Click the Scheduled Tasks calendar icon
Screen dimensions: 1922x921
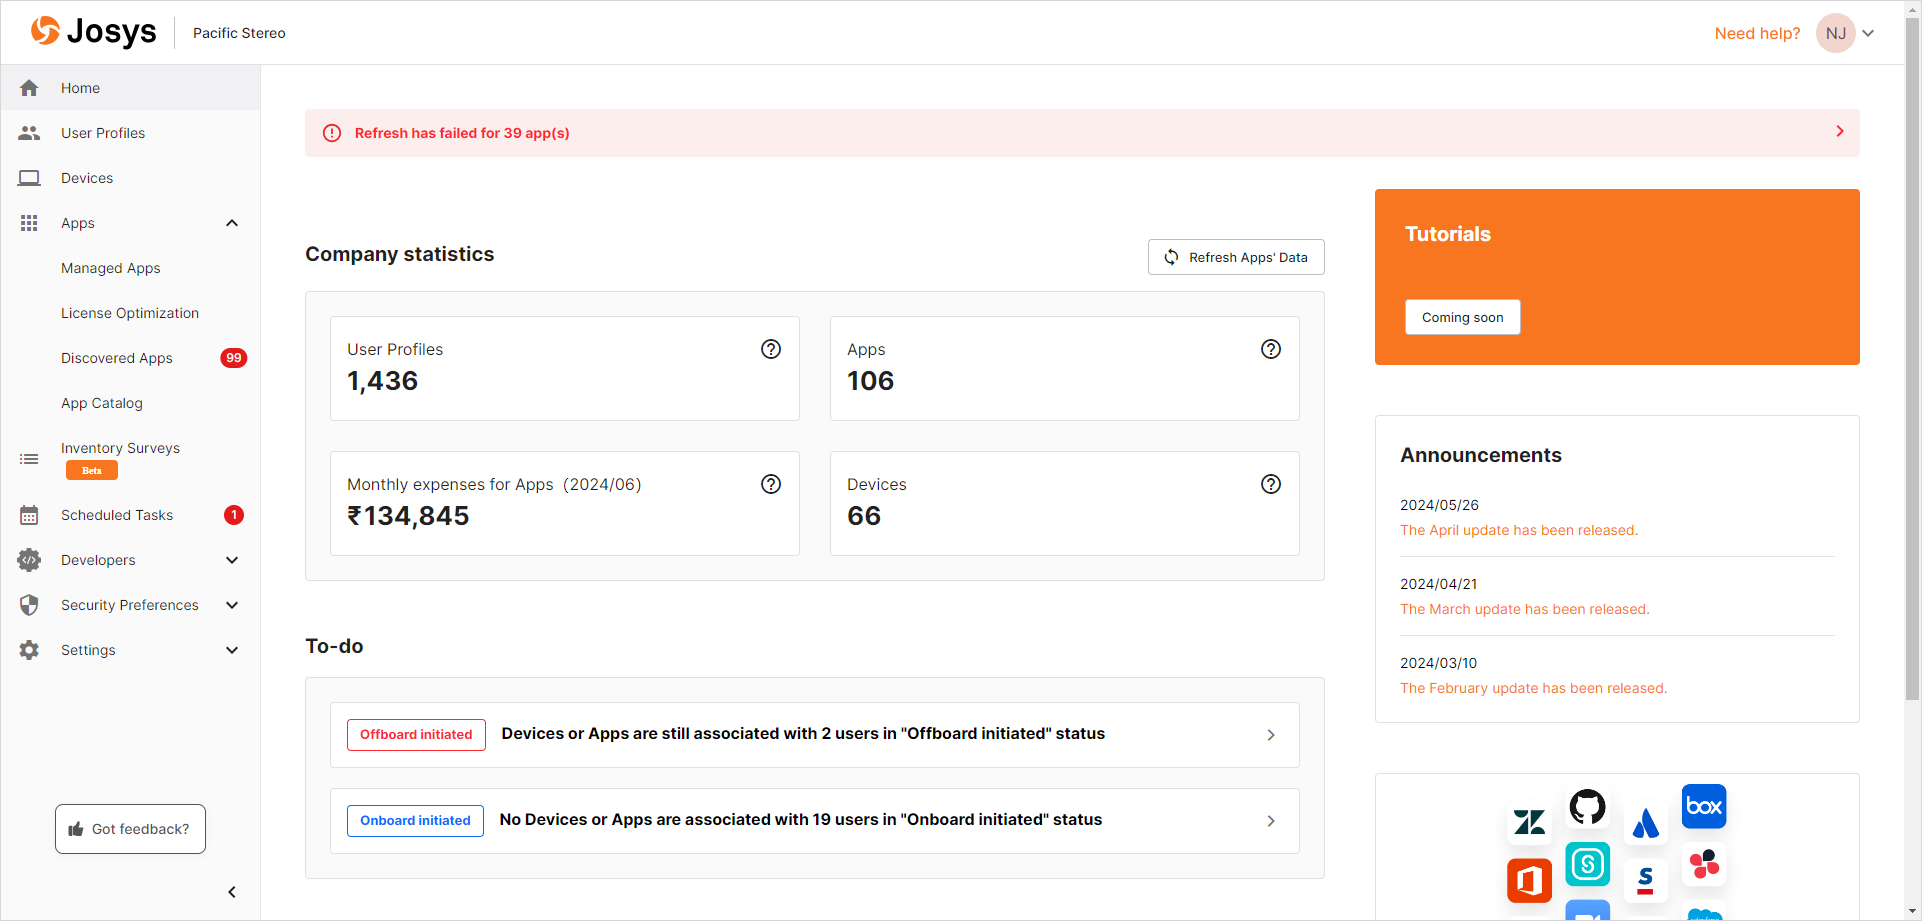coord(29,515)
